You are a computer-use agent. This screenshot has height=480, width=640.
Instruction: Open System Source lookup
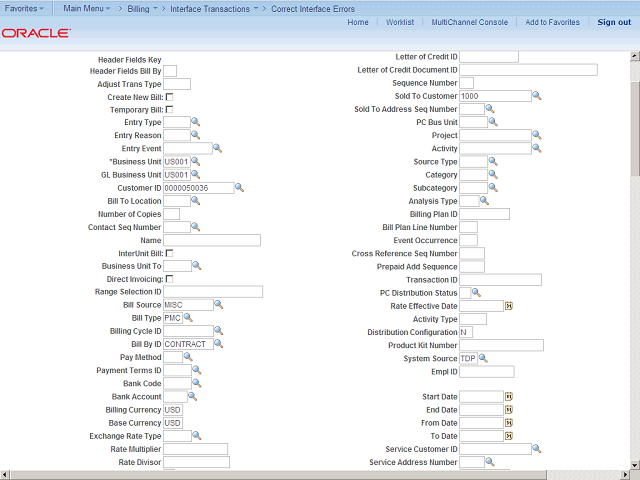tap(483, 358)
